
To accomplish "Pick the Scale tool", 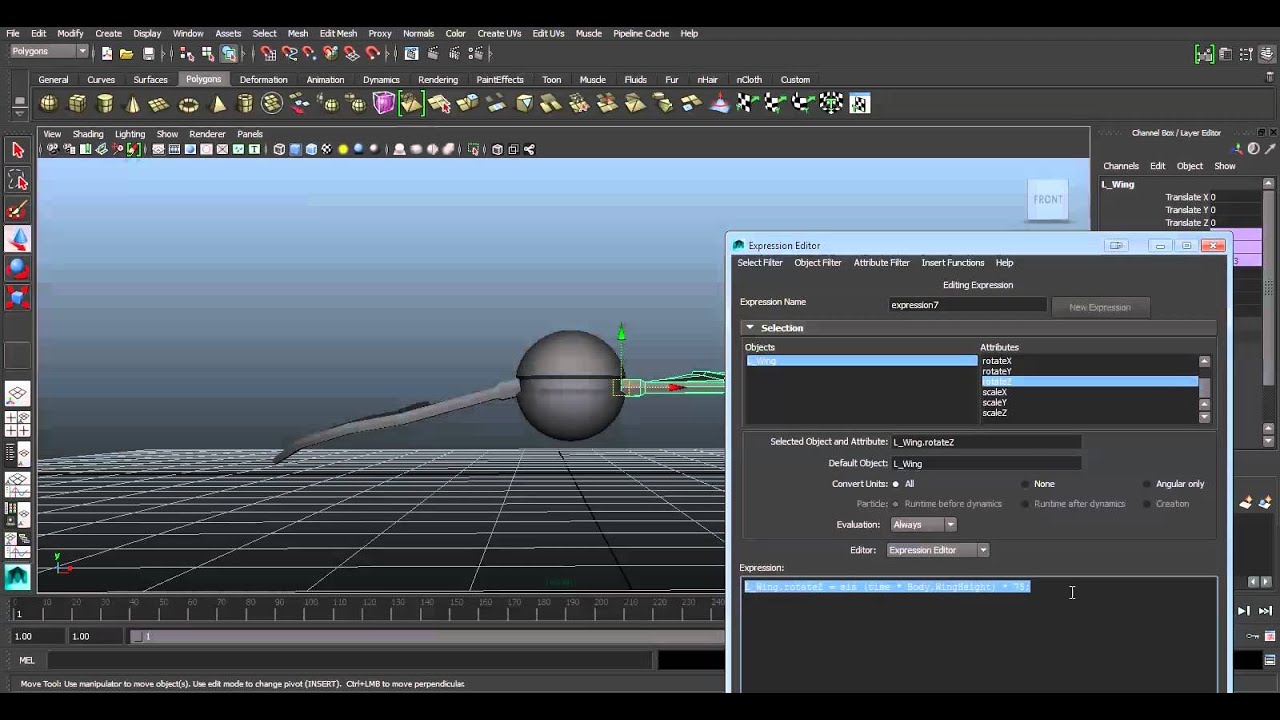I will click(x=17, y=297).
